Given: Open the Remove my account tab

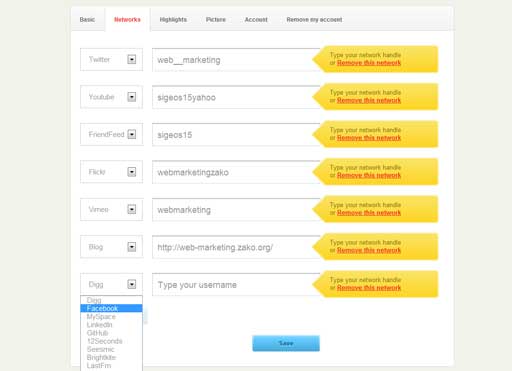Looking at the screenshot, I should click(314, 20).
